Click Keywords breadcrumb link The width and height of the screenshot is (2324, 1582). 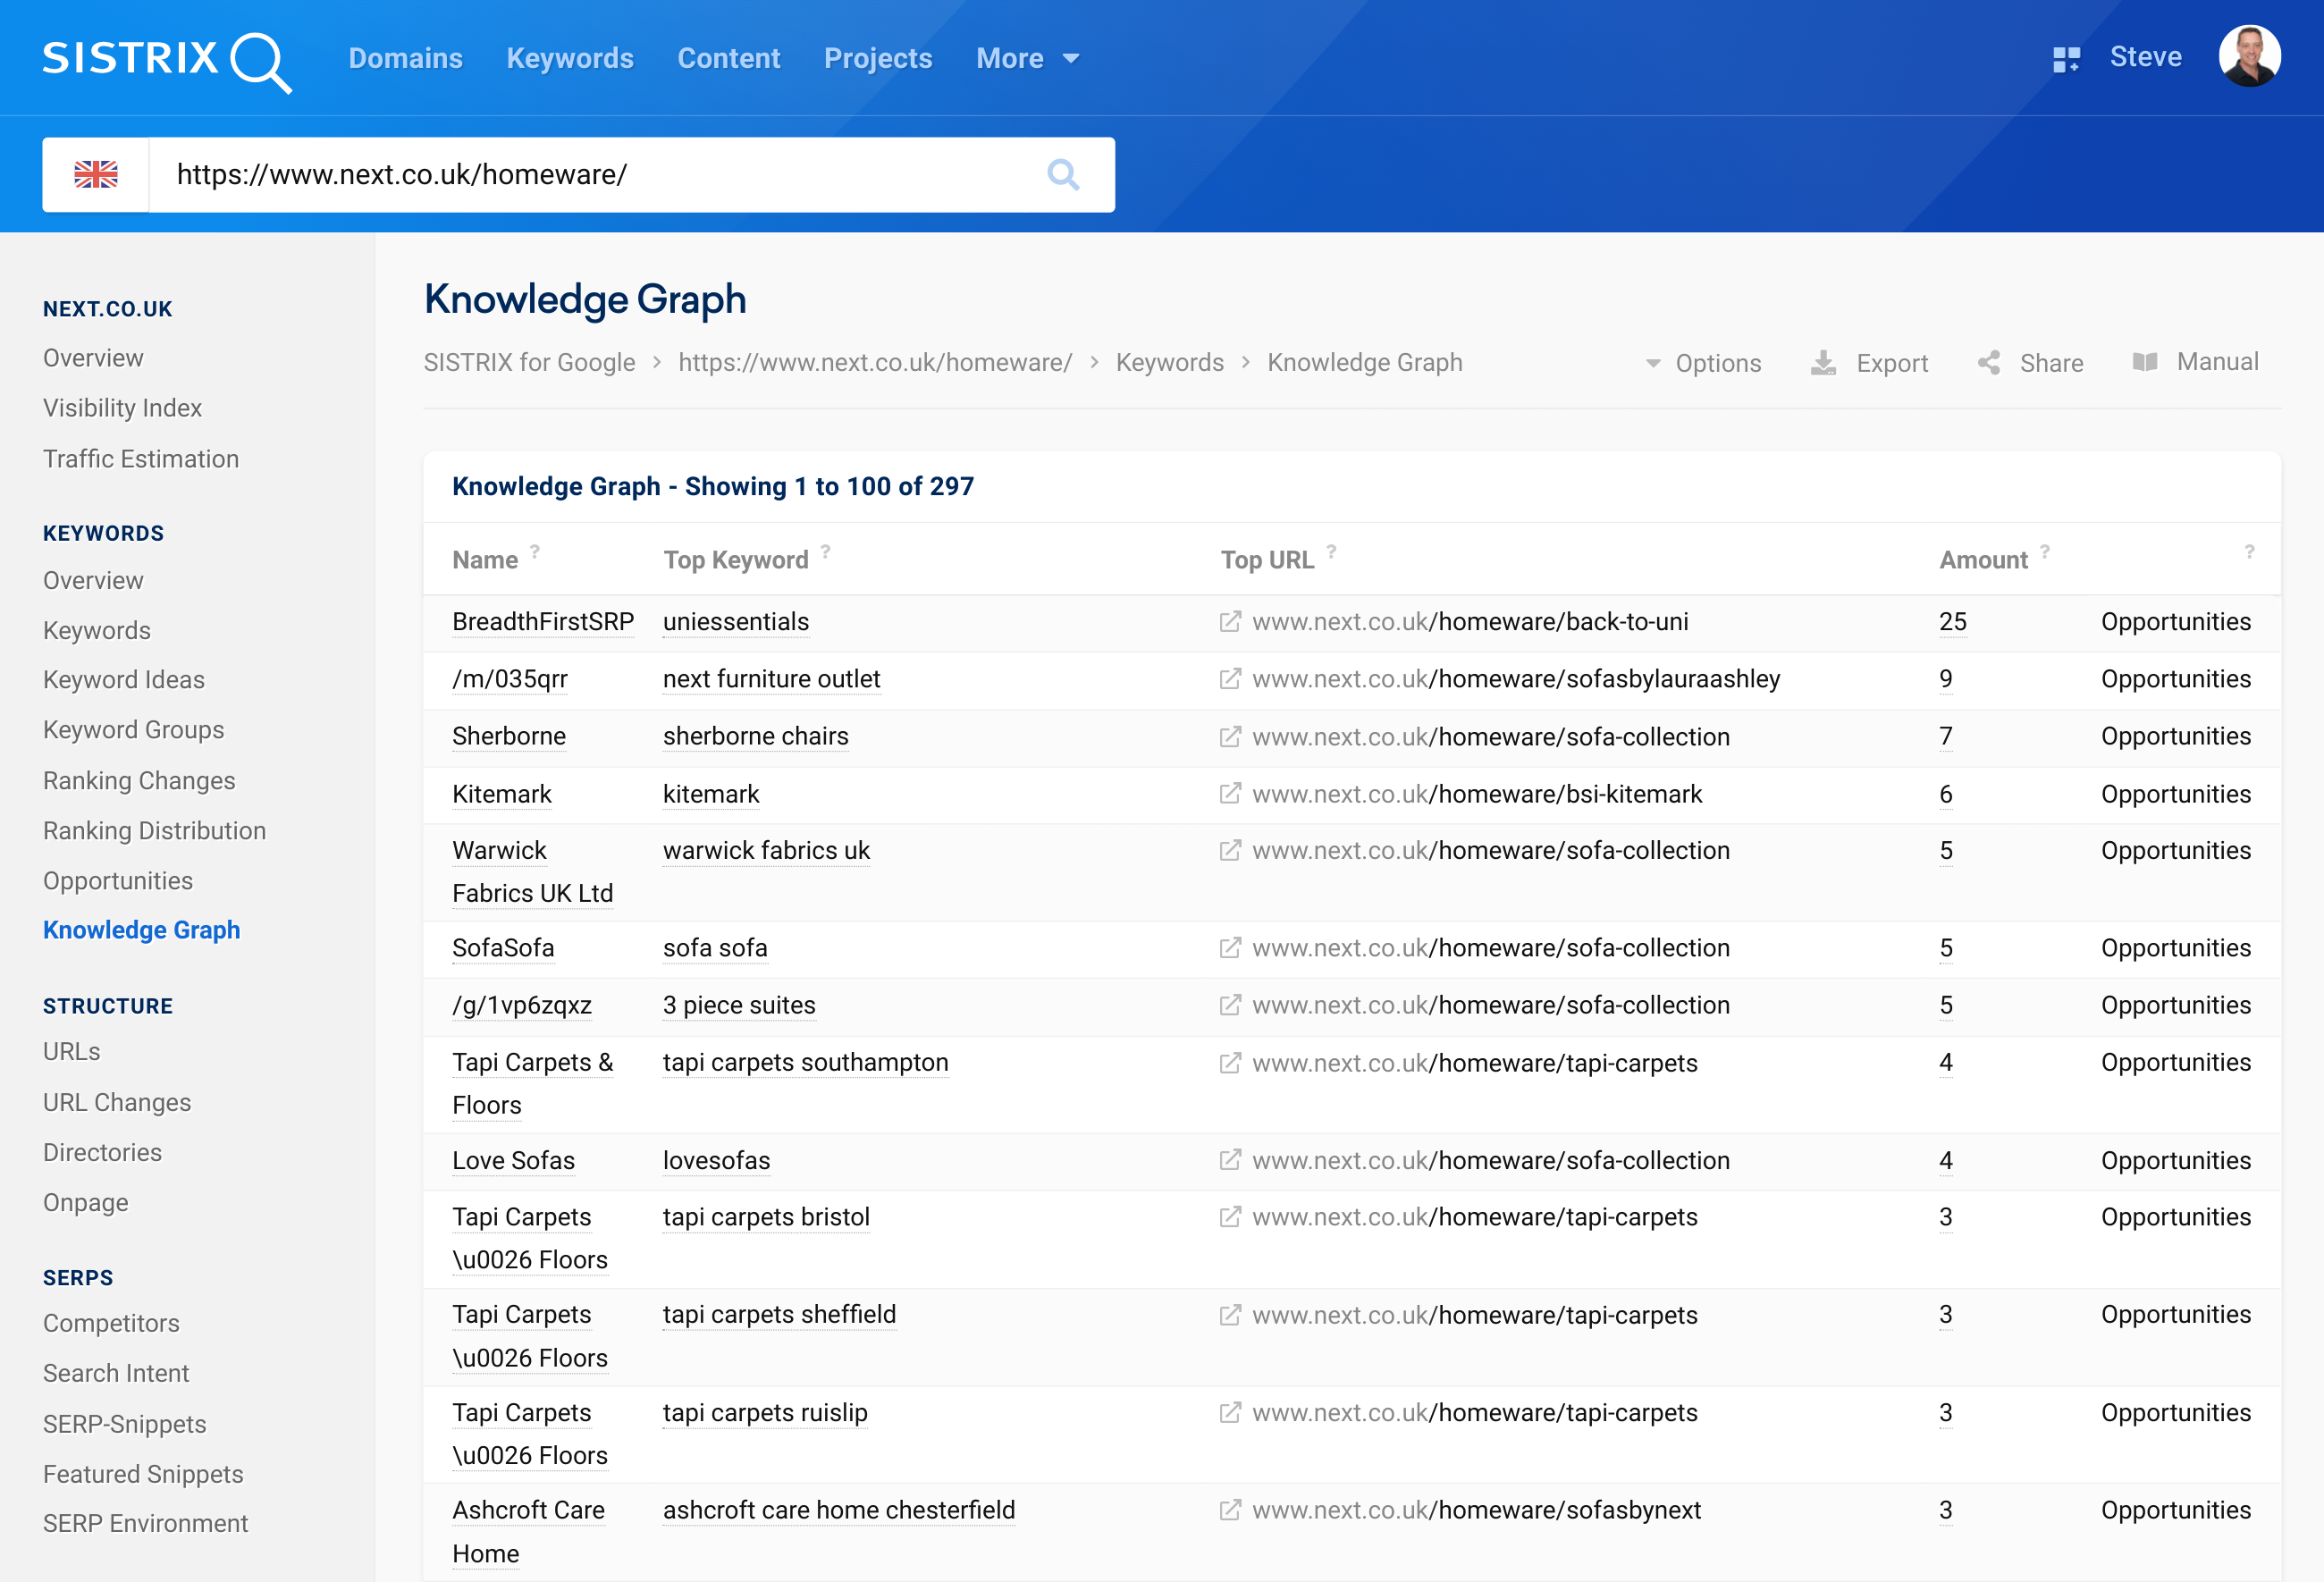point(1170,362)
